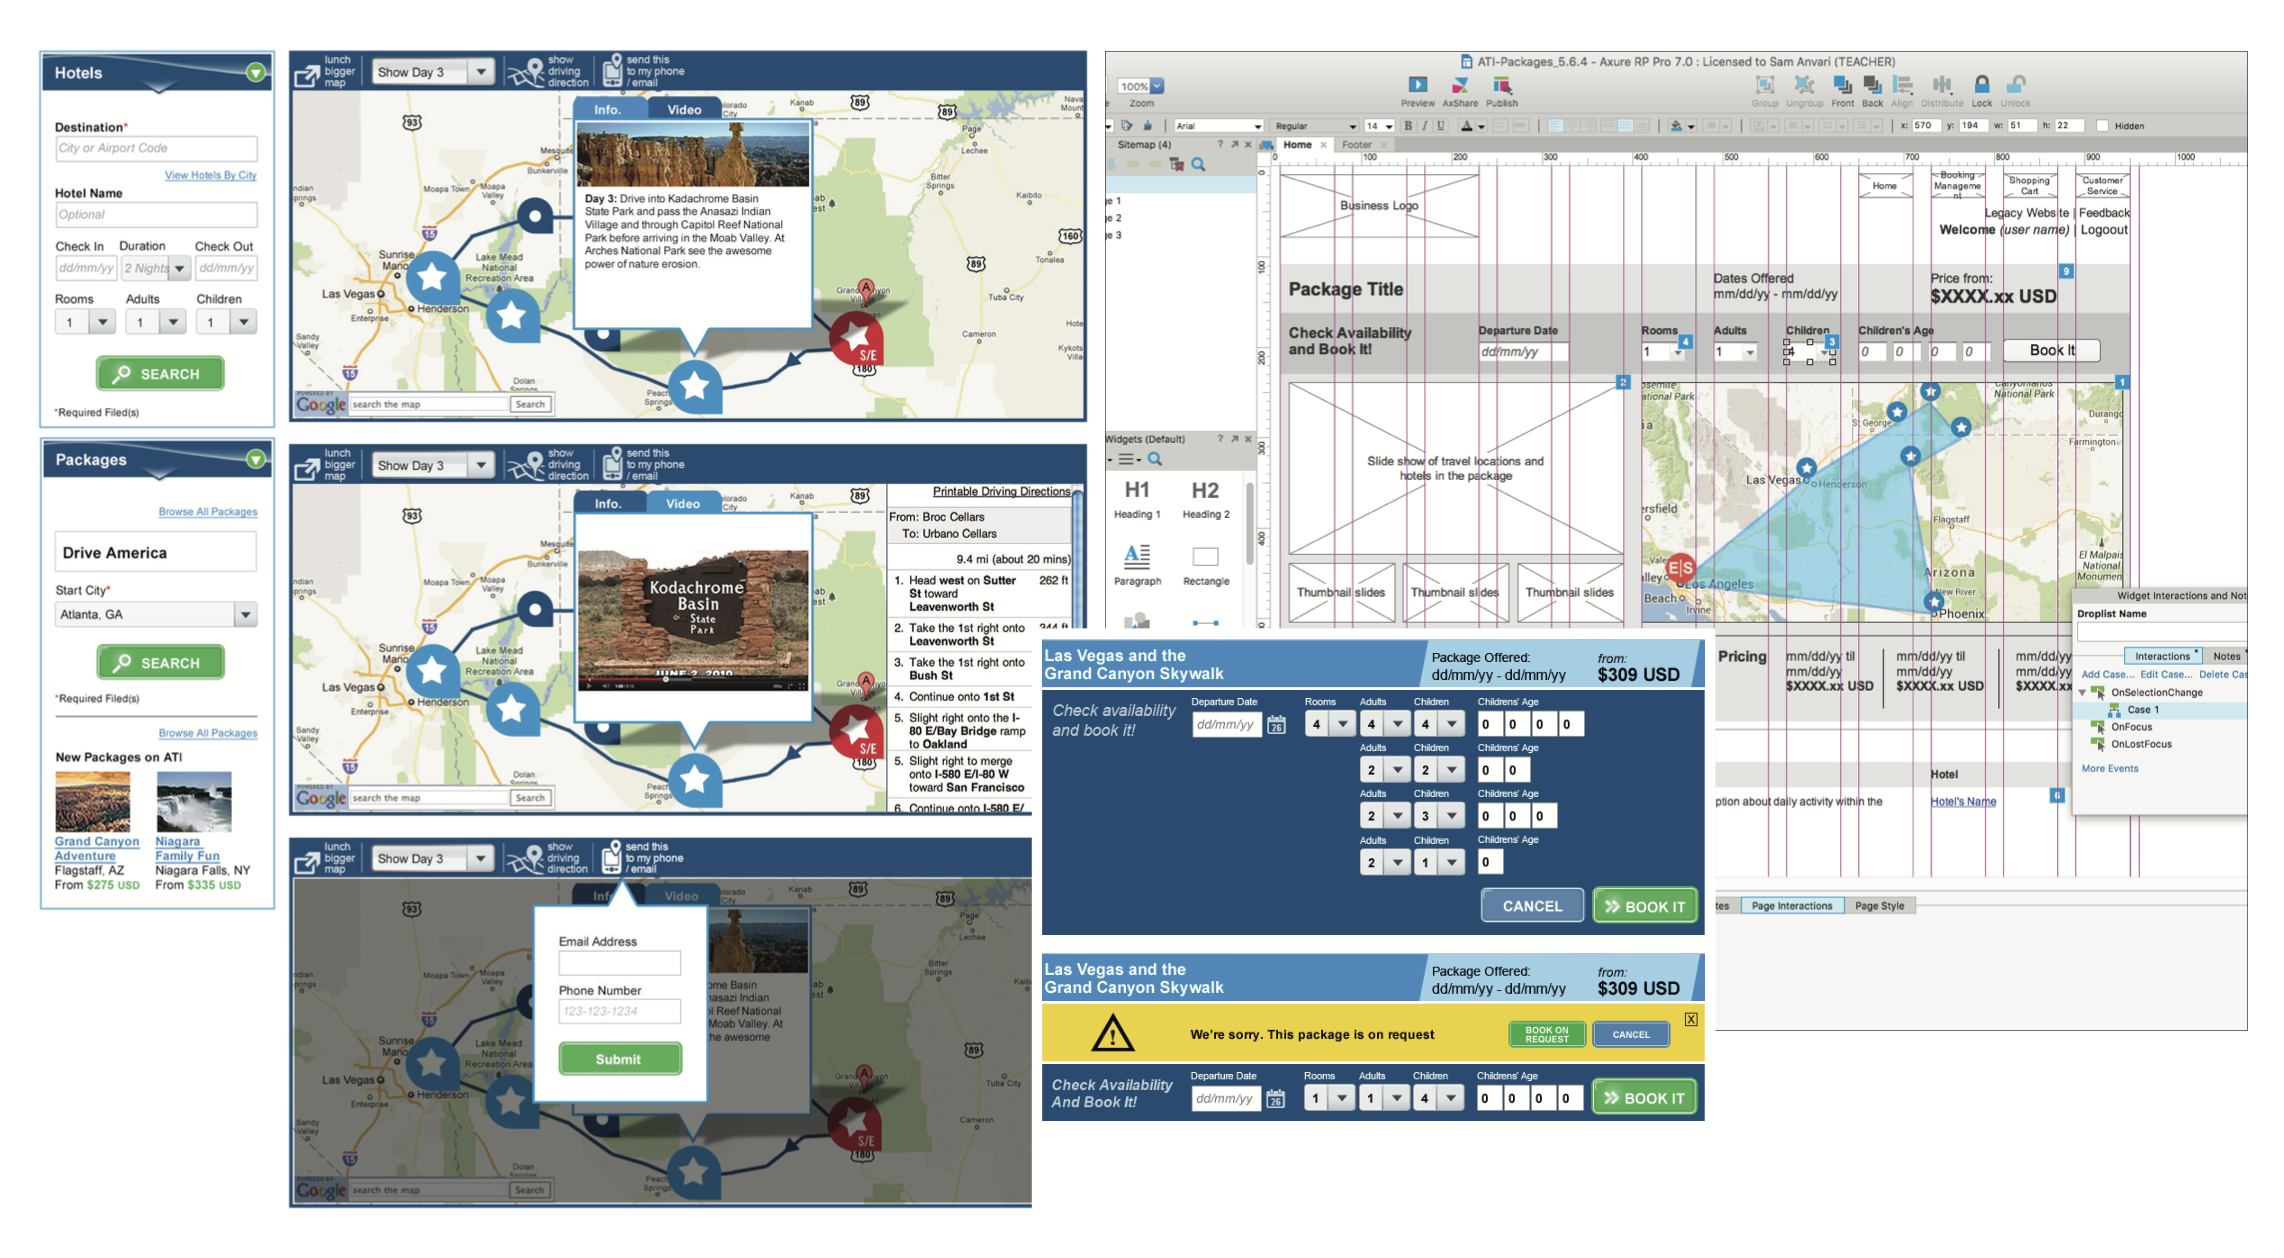The width and height of the screenshot is (2284, 1258).
Task: Click the Hotels SEARCH button
Action: click(x=160, y=374)
